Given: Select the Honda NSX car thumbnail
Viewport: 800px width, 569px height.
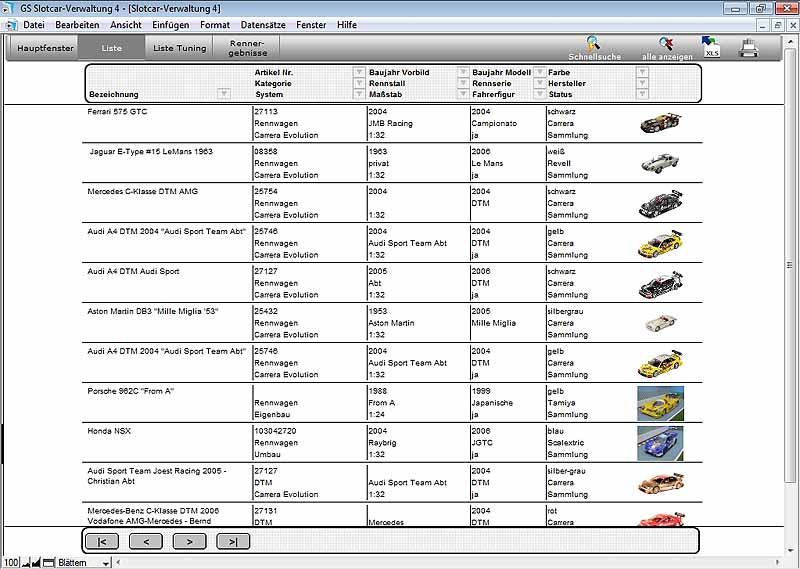Looking at the screenshot, I should pyautogui.click(x=660, y=443).
